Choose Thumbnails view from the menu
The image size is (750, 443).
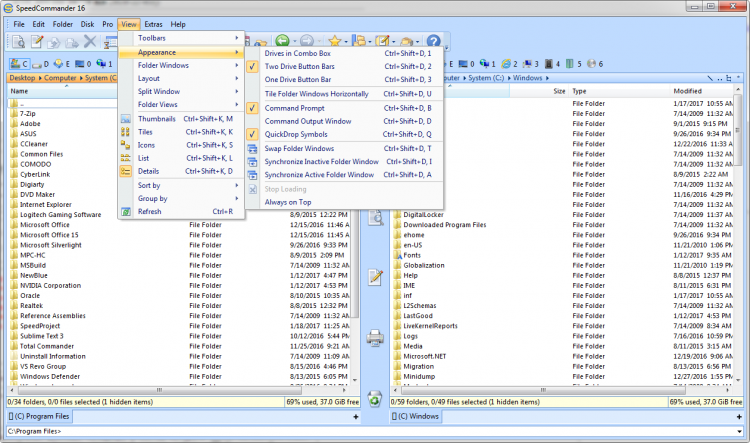(157, 118)
